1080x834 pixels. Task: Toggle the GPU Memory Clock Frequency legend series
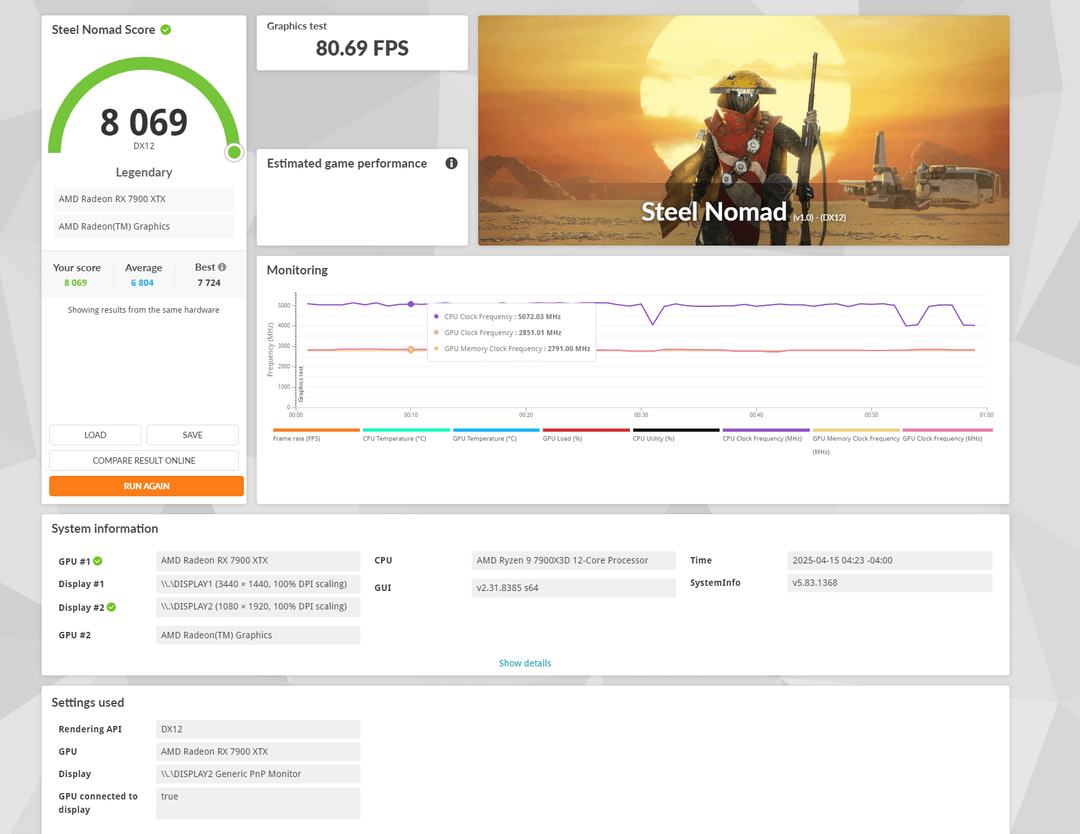(x=856, y=441)
